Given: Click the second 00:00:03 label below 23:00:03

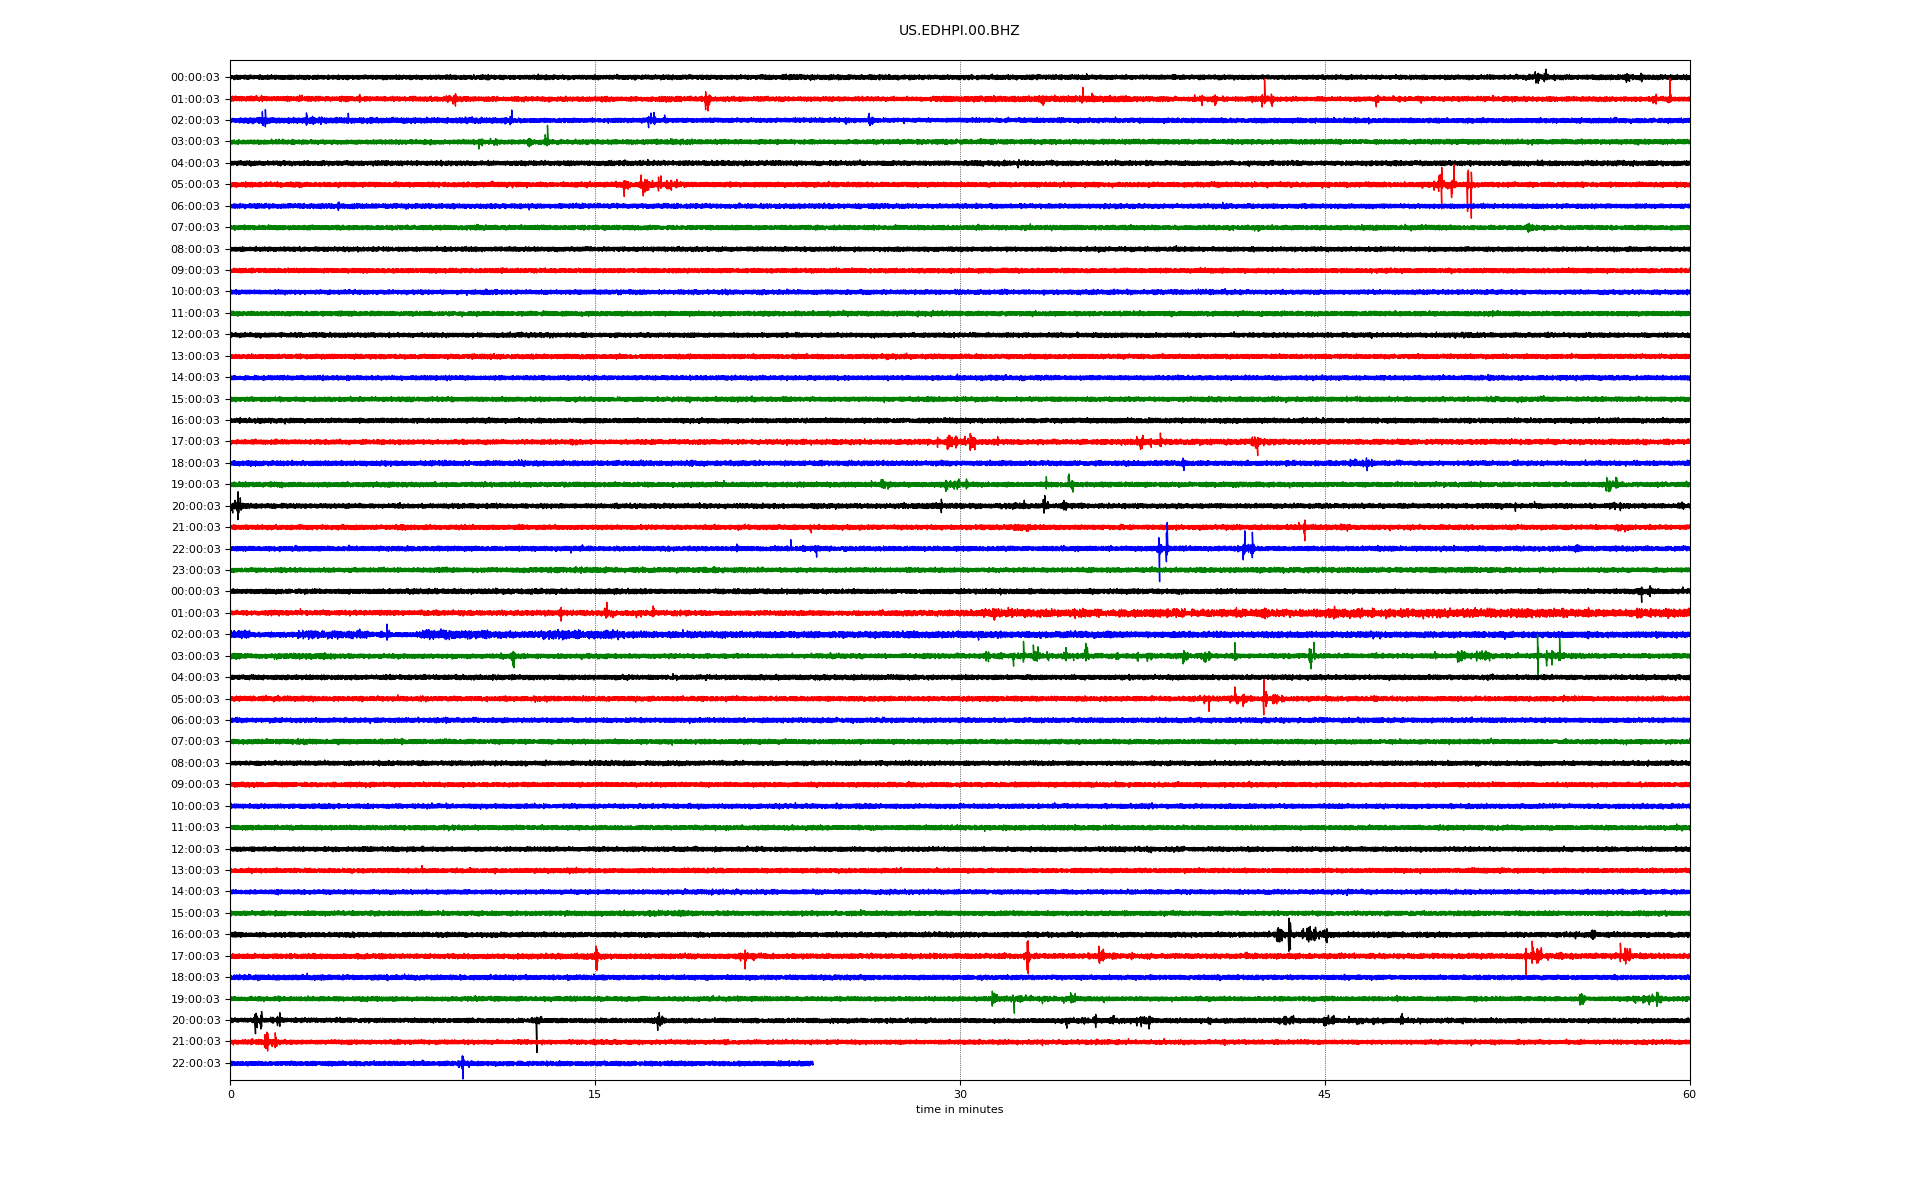Looking at the screenshot, I should pyautogui.click(x=195, y=591).
